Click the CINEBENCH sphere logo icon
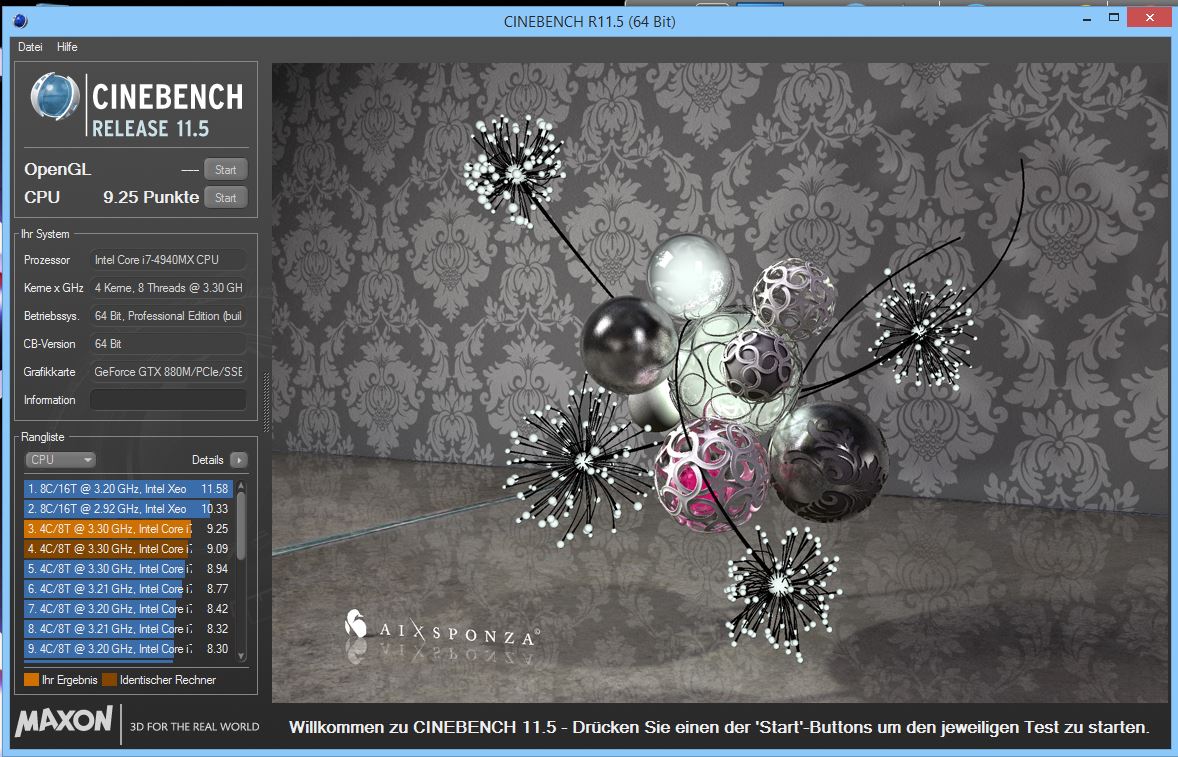This screenshot has width=1178, height=757. [x=56, y=100]
